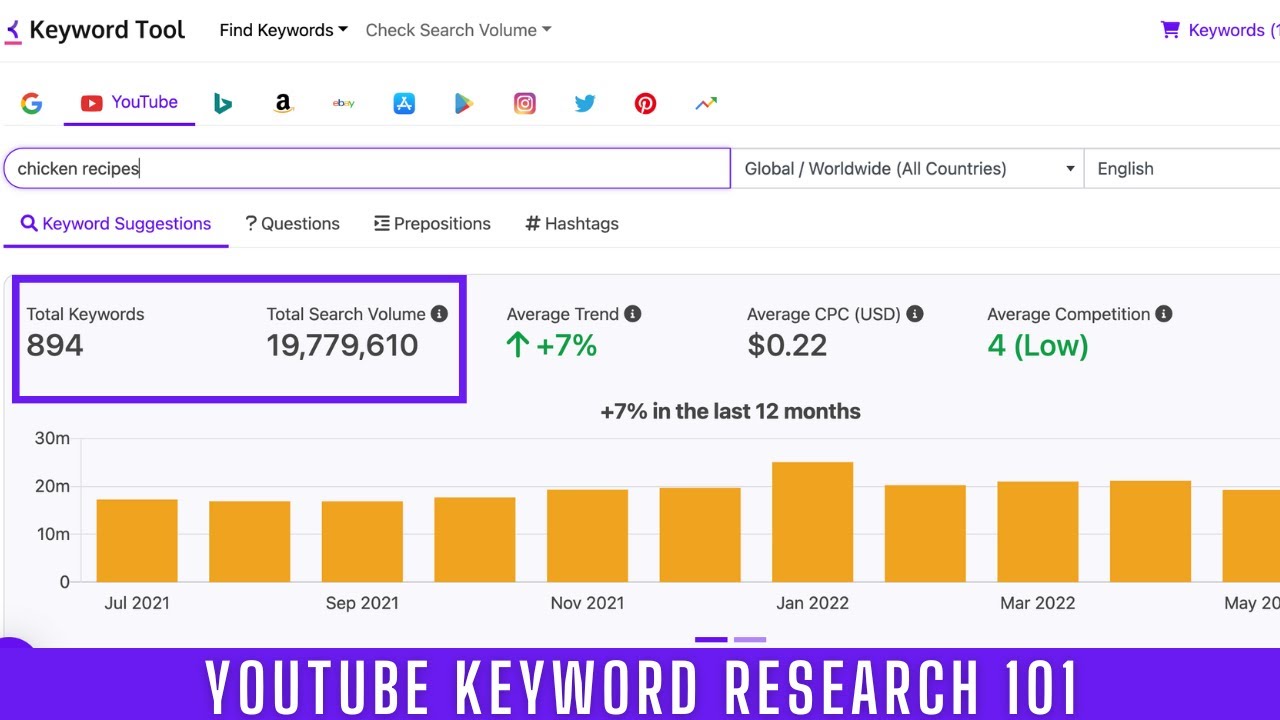Show info for Average Competition
This screenshot has width=1280, height=720.
[1163, 314]
